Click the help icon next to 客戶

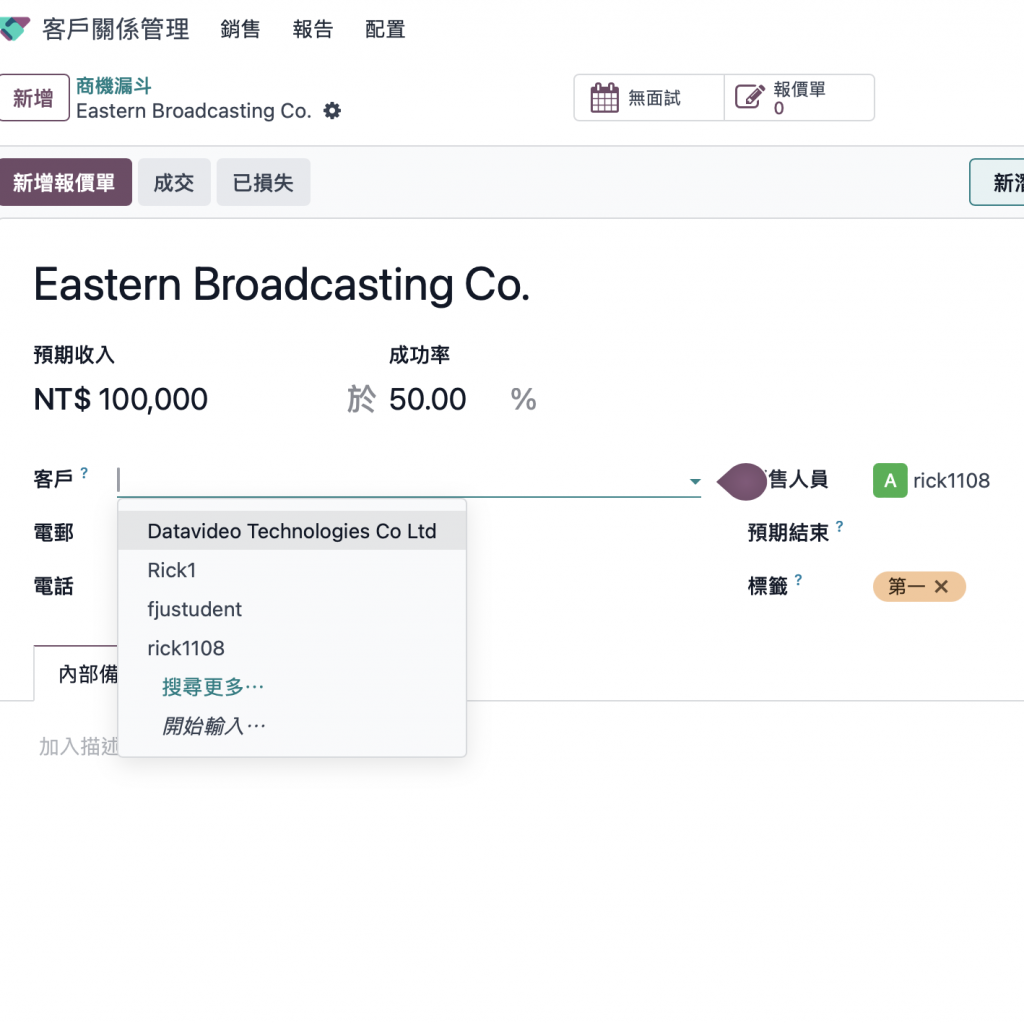pos(84,472)
